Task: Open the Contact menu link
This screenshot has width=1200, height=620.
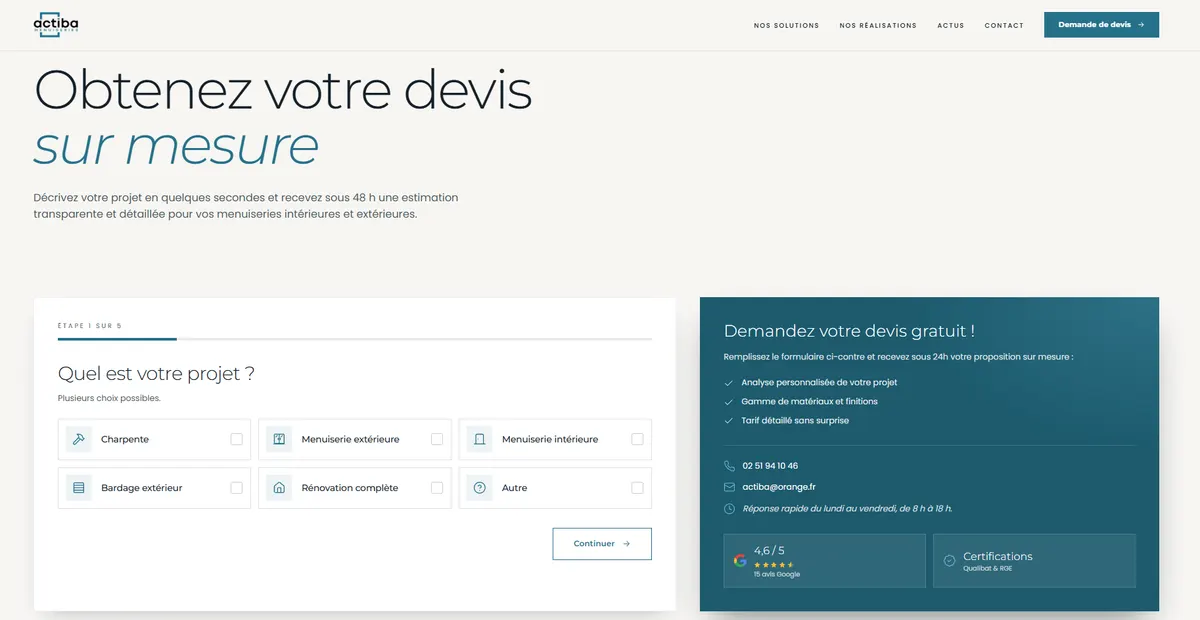Action: 1004,26
